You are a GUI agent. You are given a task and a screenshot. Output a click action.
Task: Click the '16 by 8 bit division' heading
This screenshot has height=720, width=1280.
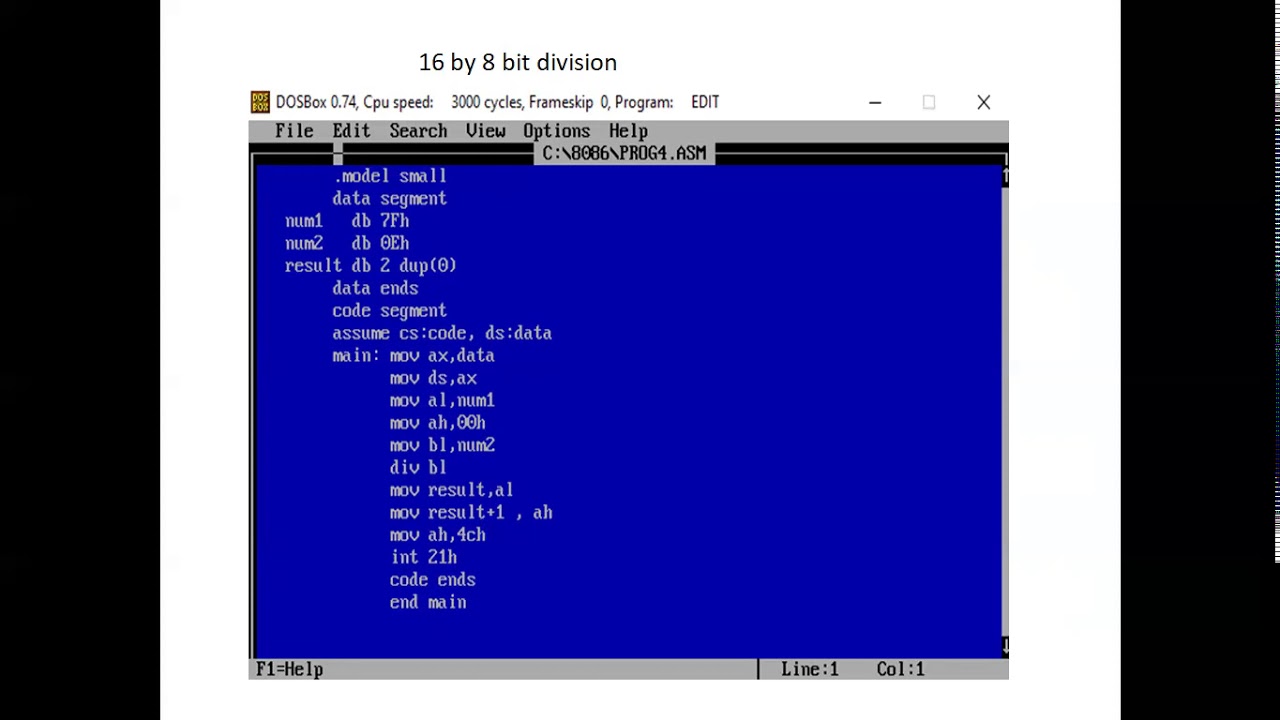pyautogui.click(x=518, y=62)
